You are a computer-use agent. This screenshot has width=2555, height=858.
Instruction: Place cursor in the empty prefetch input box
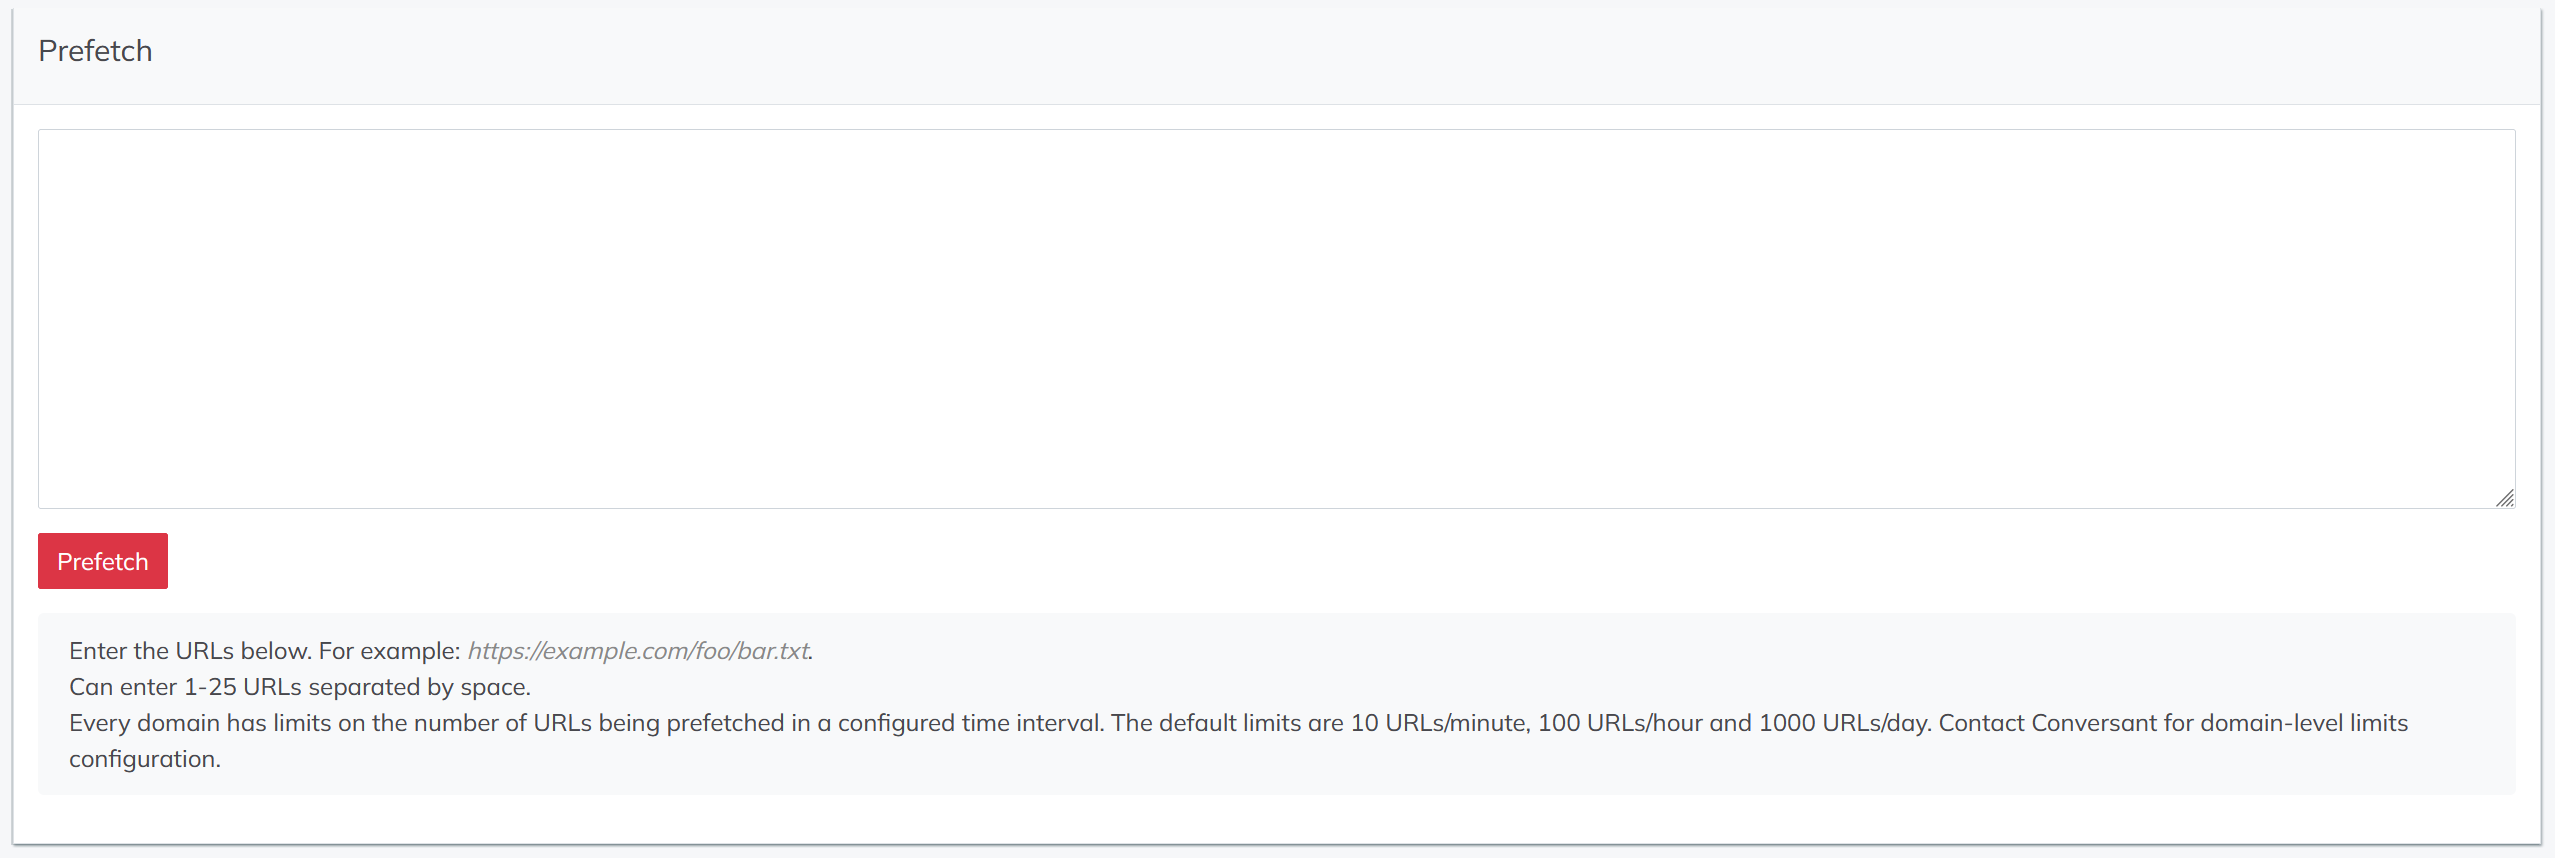click(1276, 319)
